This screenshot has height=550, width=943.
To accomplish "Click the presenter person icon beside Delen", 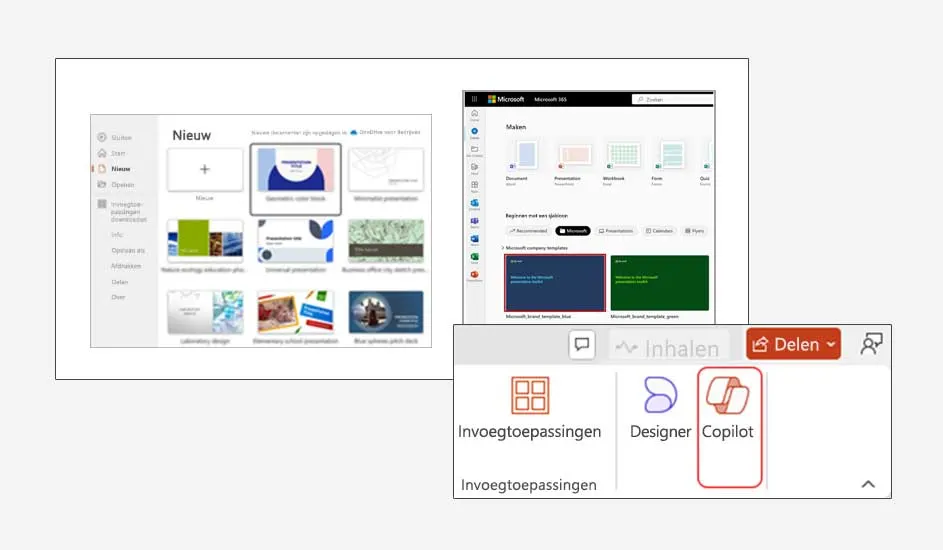I will 871,344.
